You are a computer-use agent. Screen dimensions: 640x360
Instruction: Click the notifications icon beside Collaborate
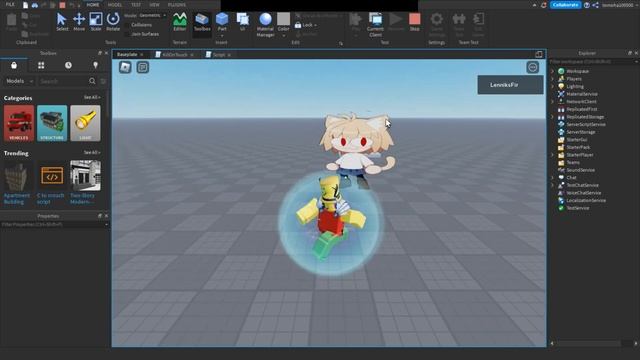coord(544,5)
